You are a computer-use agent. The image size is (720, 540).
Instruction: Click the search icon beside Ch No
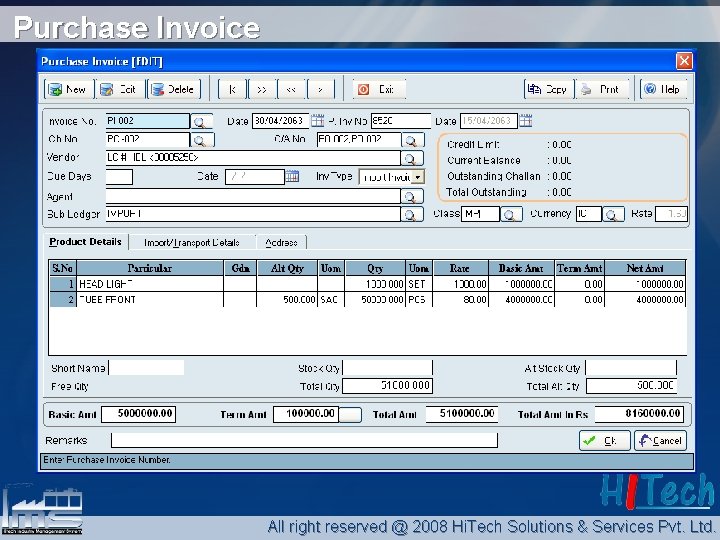202,140
